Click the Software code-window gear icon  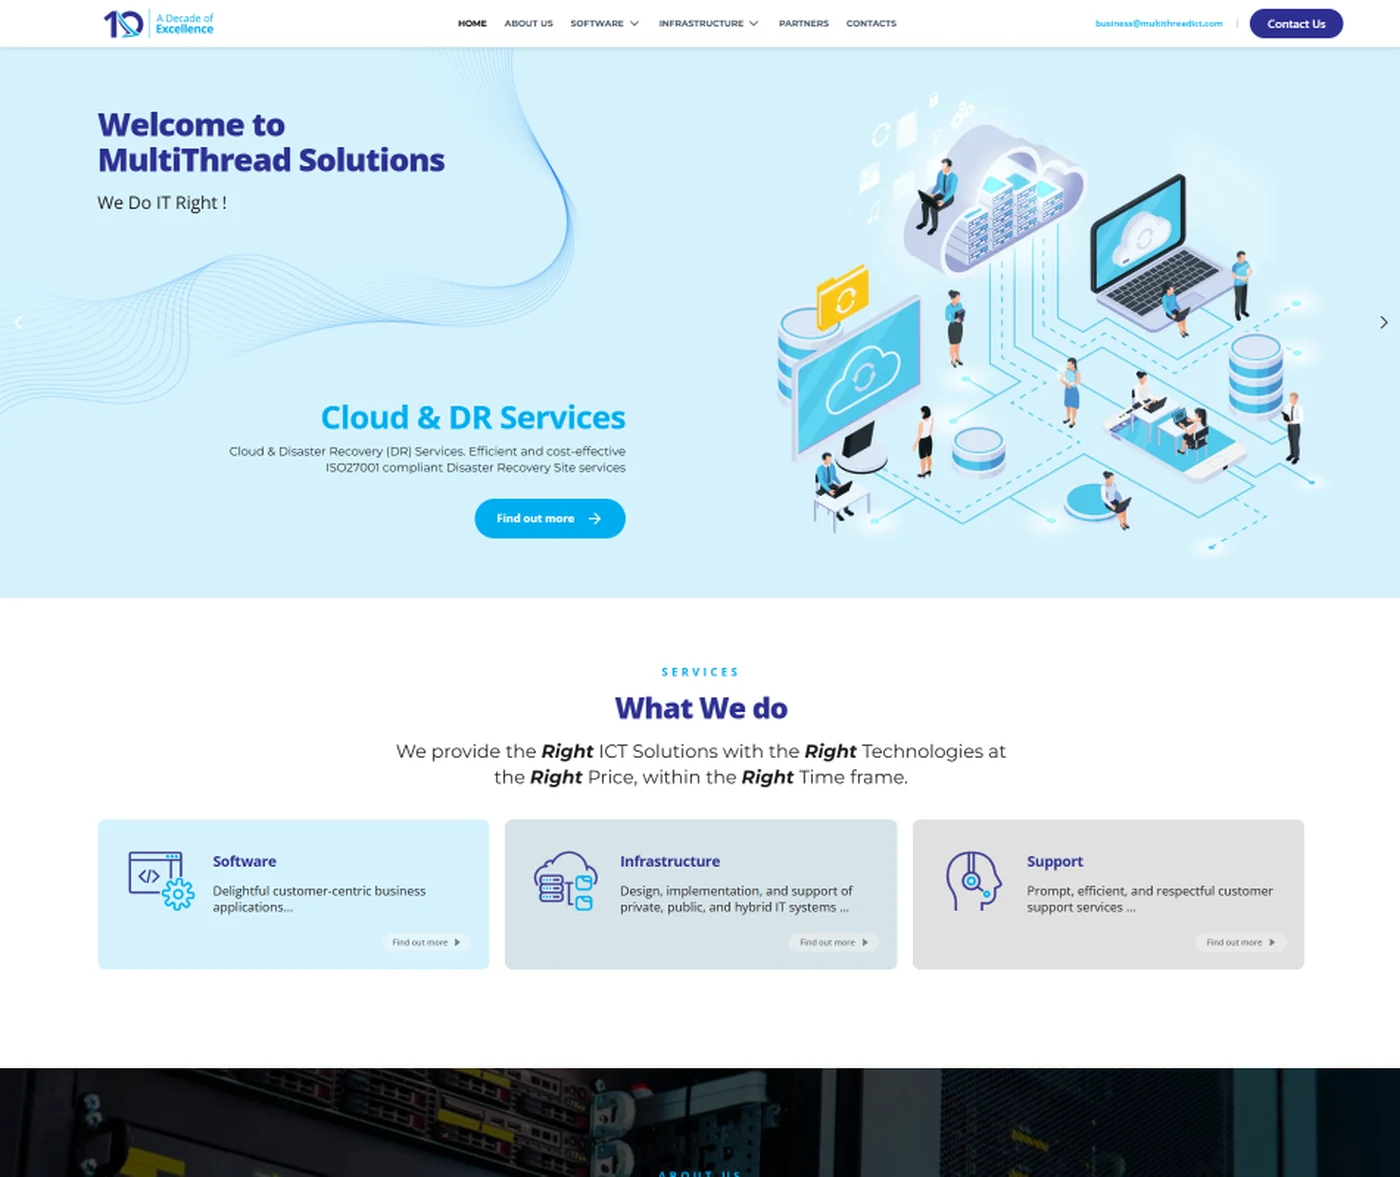click(162, 880)
